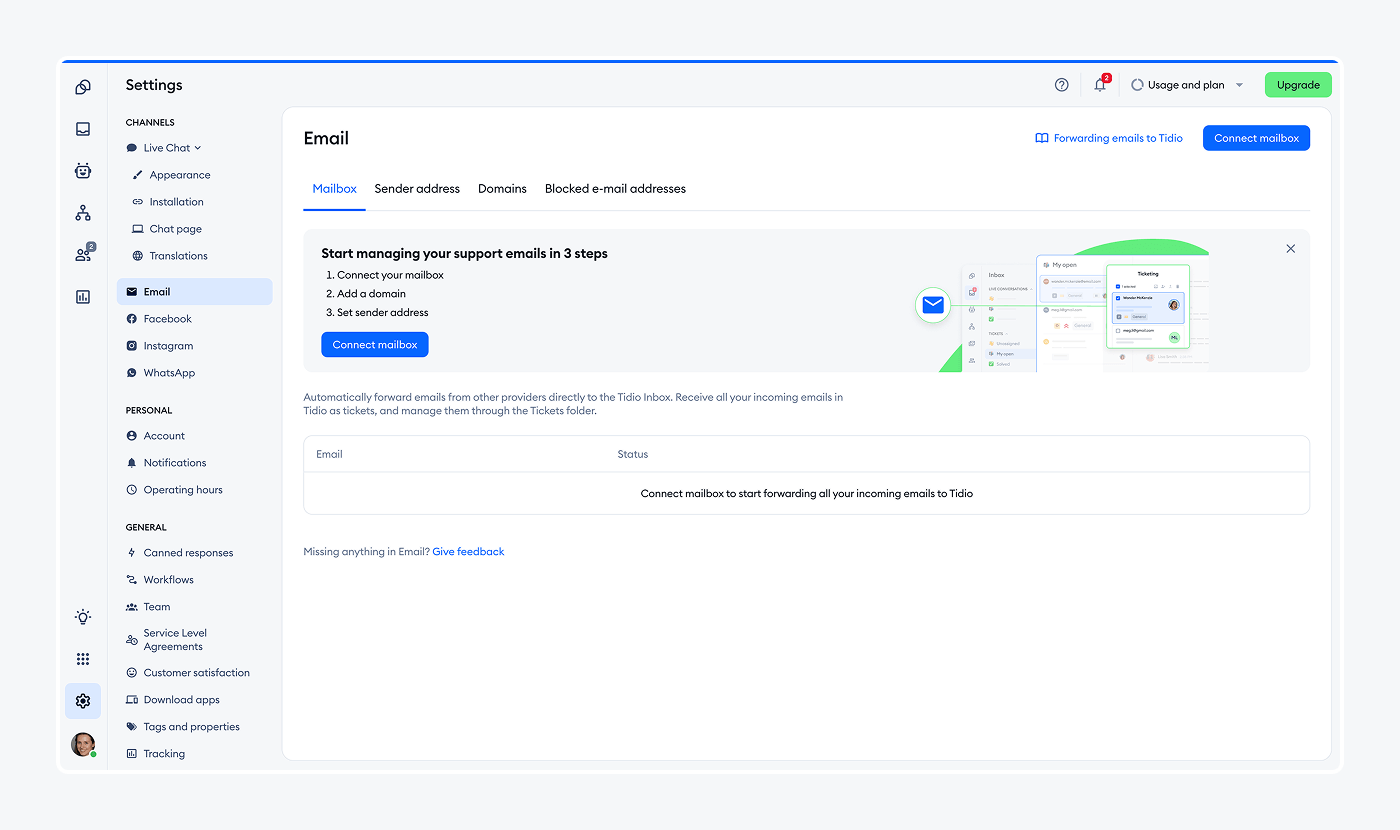This screenshot has width=1400, height=830.
Task: Open the Inbox panel from the sidebar
Action: pyautogui.click(x=83, y=128)
